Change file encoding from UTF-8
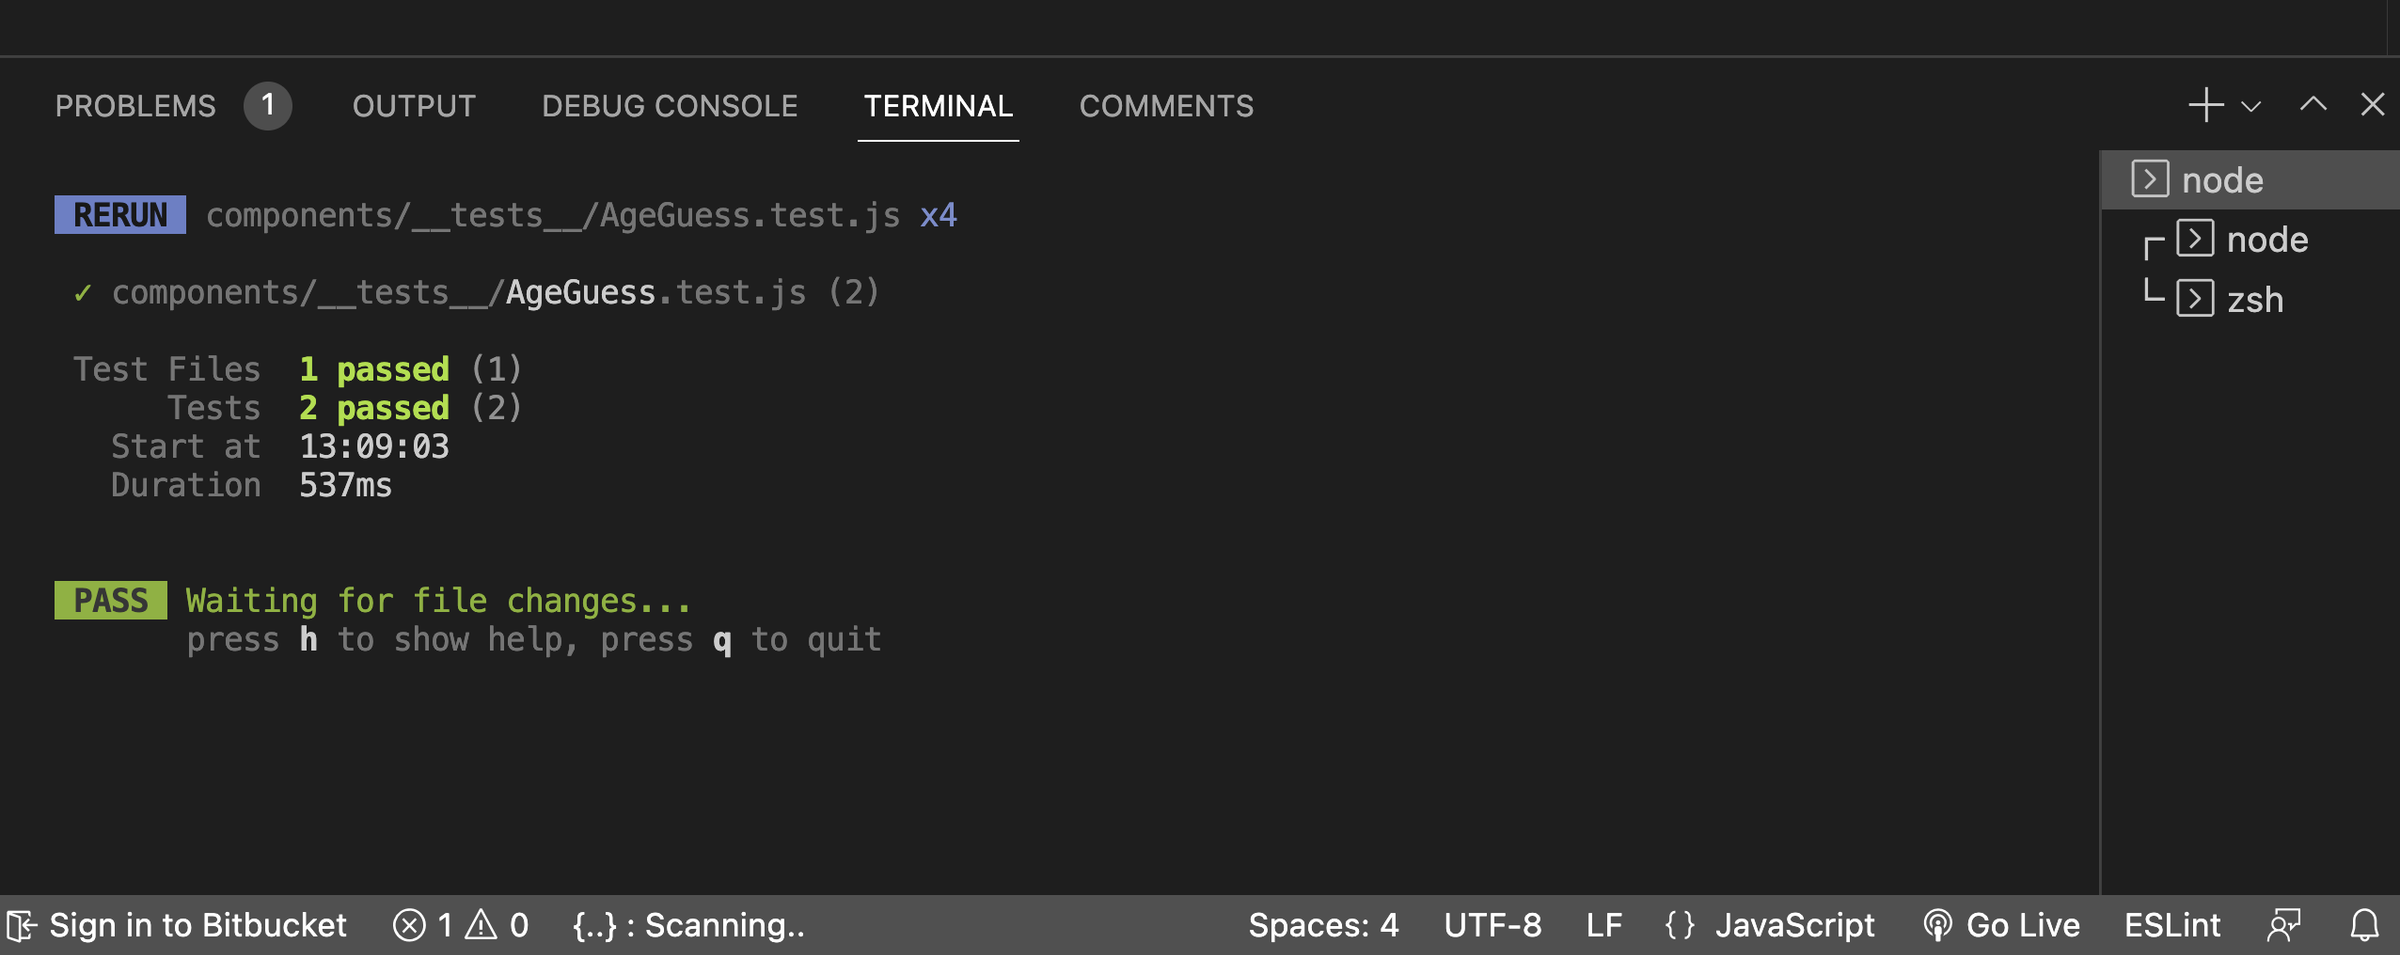 point(1492,925)
